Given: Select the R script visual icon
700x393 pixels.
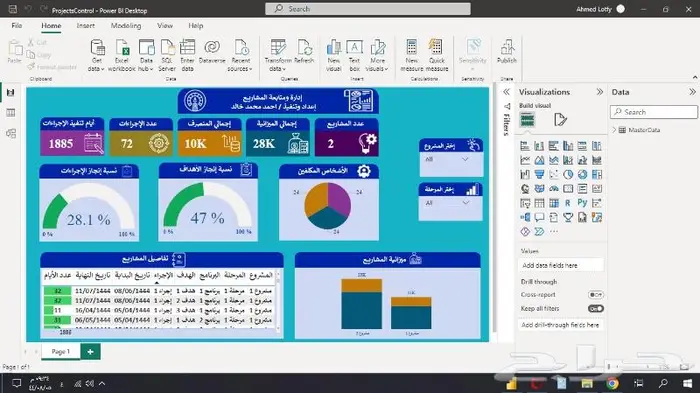Looking at the screenshot, I should (567, 203).
